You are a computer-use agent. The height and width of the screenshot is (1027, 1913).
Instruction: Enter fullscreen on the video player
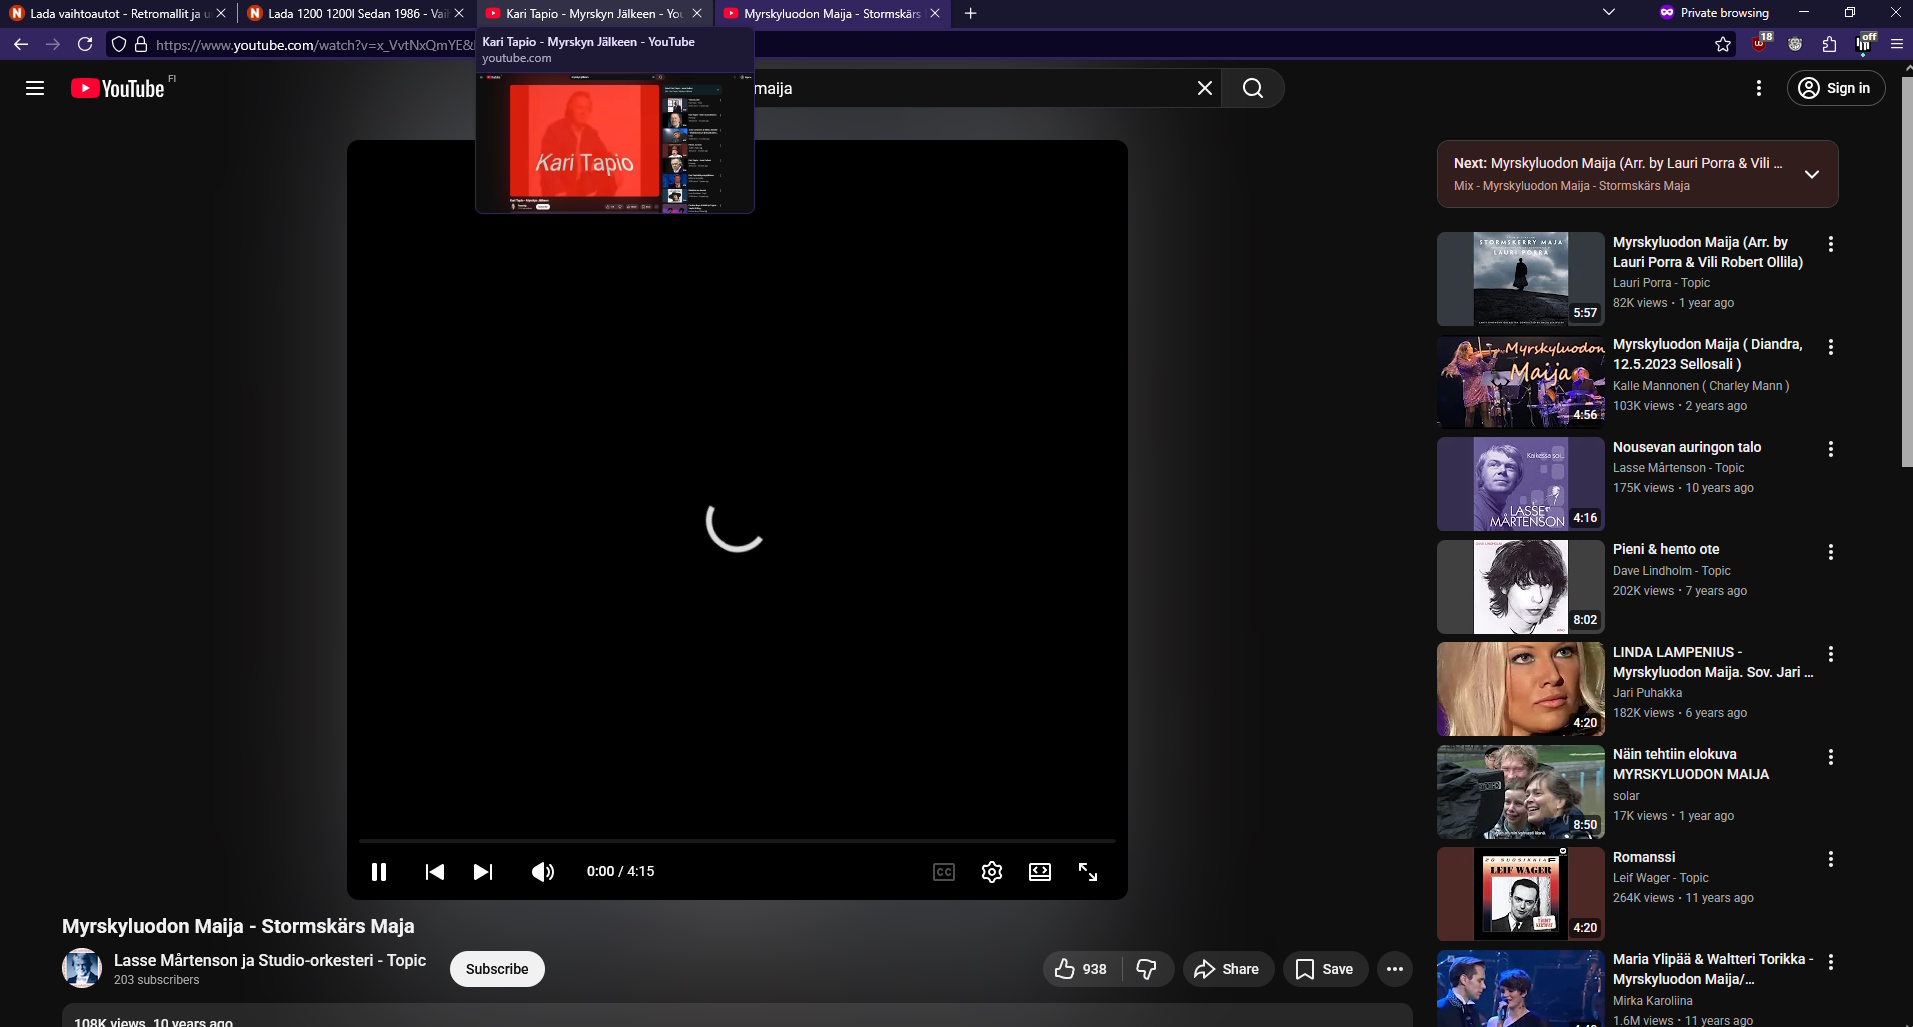click(1088, 872)
